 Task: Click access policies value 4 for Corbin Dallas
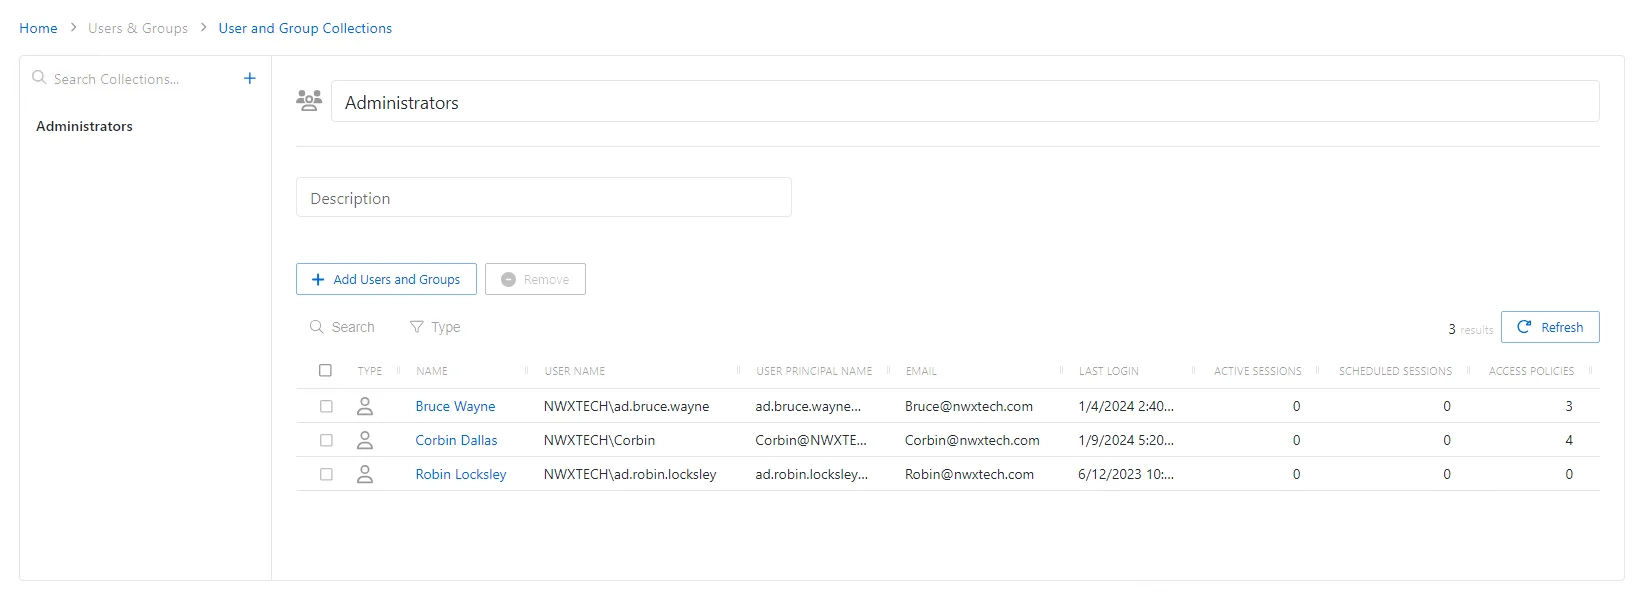tap(1569, 440)
